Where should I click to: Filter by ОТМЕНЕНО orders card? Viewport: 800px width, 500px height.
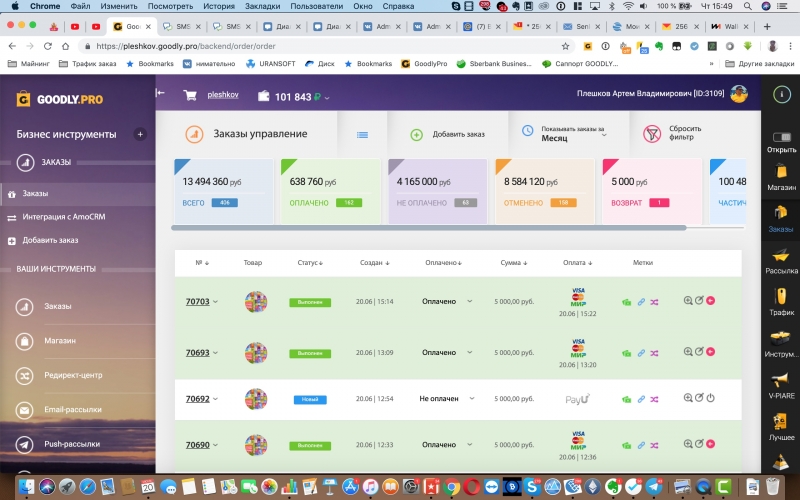pos(545,191)
